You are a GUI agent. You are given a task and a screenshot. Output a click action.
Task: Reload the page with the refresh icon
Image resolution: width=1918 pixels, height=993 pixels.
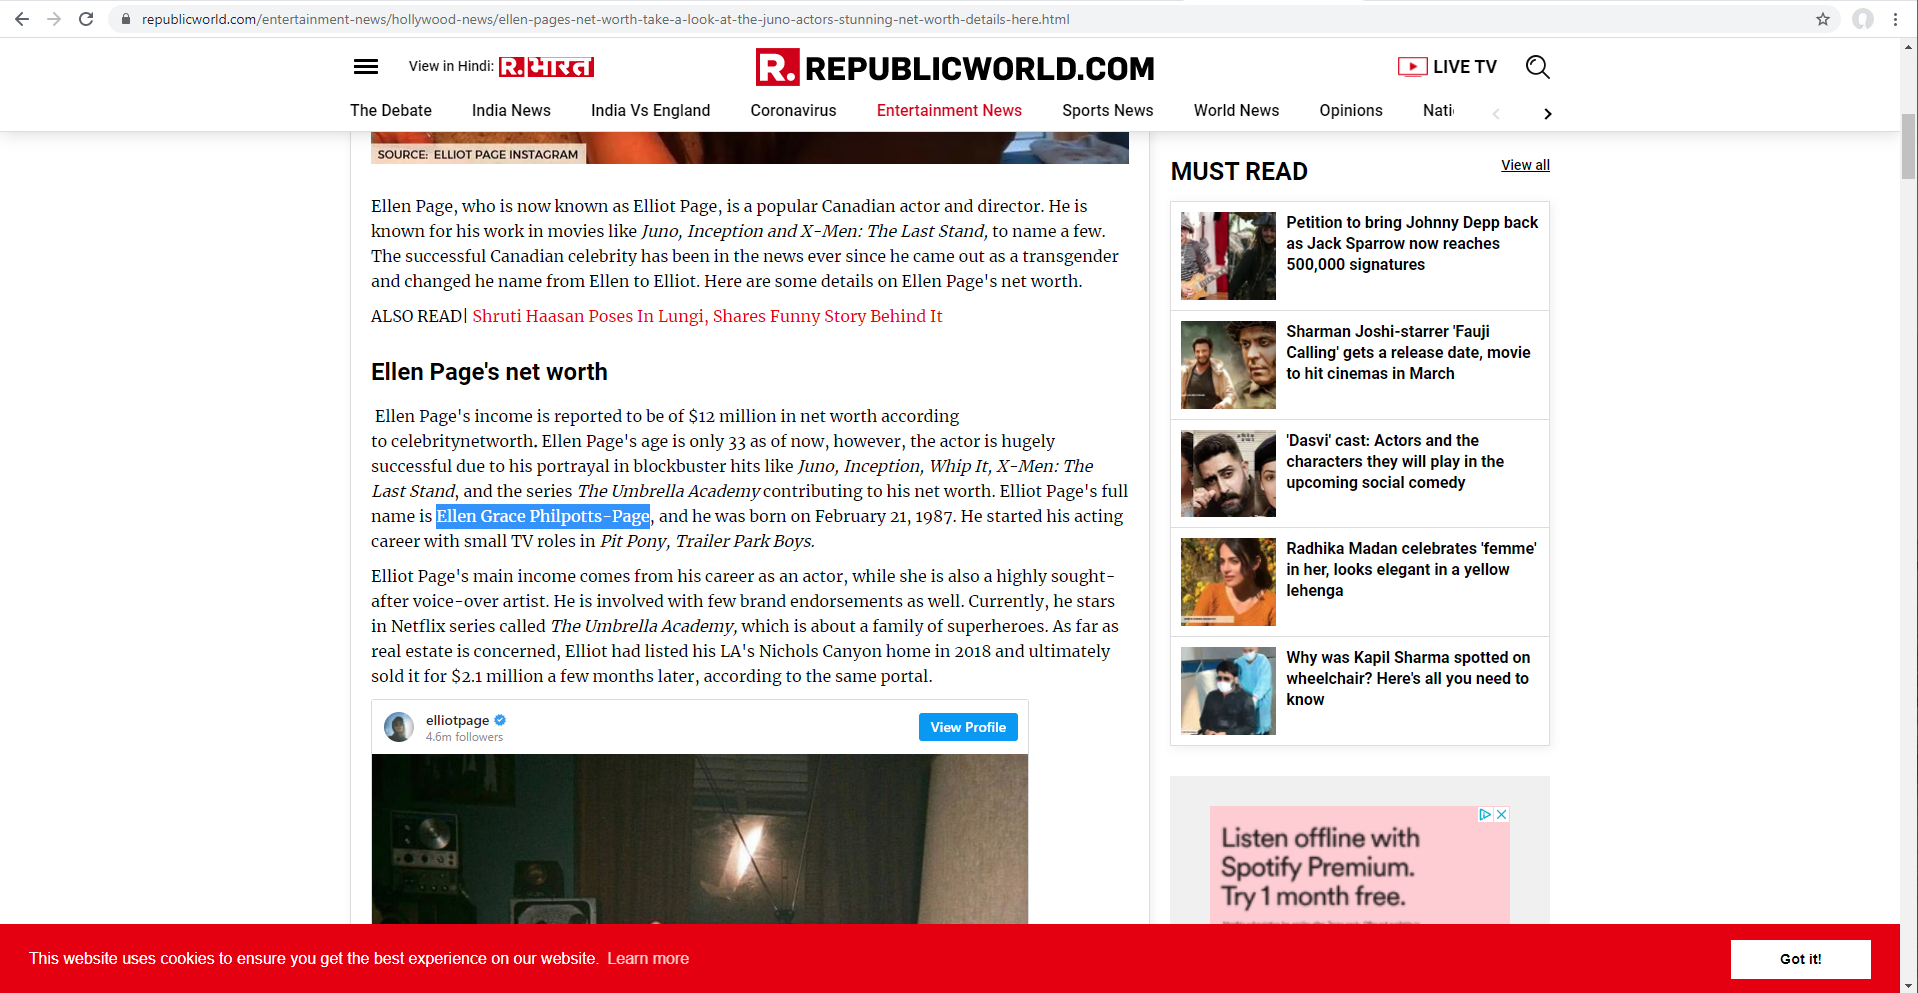tap(86, 19)
